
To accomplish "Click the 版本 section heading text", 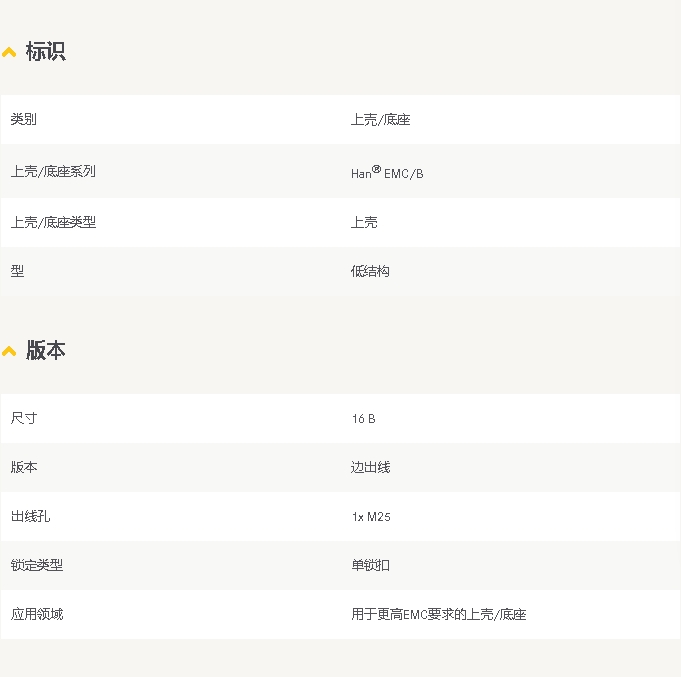I will click(46, 351).
